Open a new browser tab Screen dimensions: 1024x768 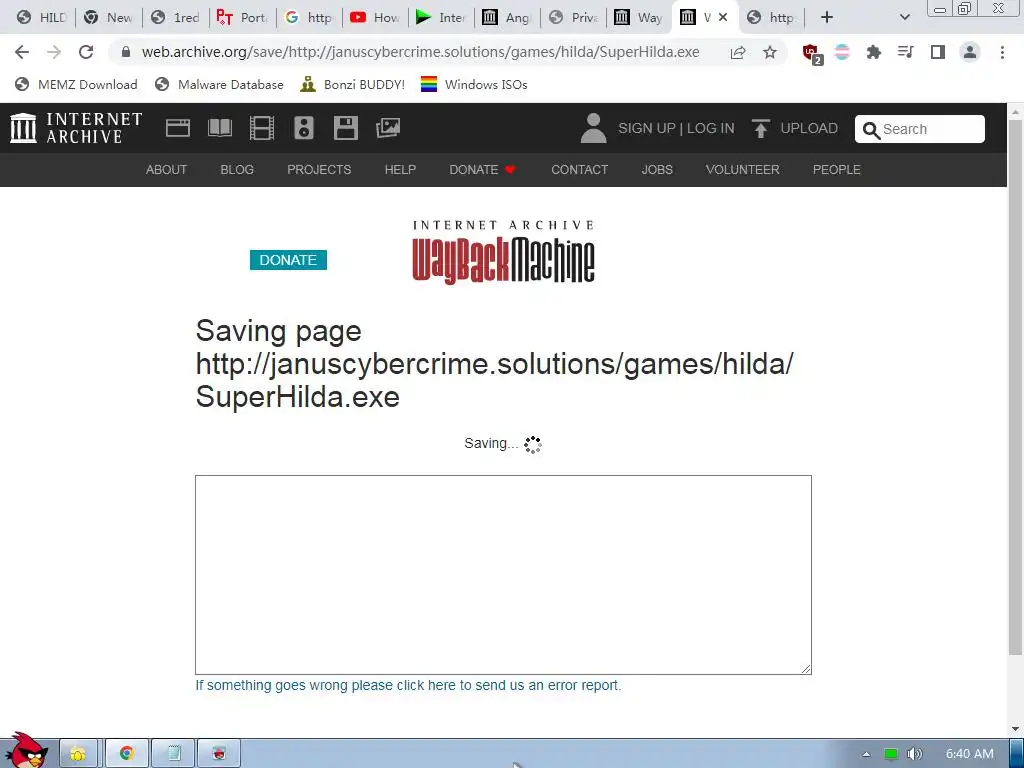coord(827,18)
